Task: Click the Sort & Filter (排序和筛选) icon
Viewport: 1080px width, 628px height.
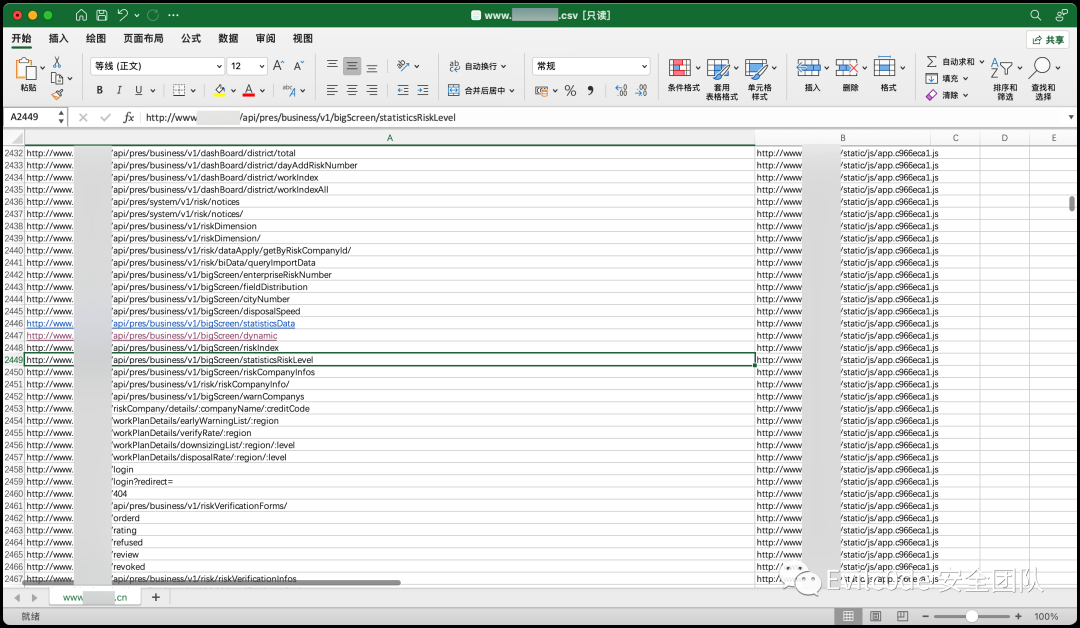Action: (x=1001, y=67)
